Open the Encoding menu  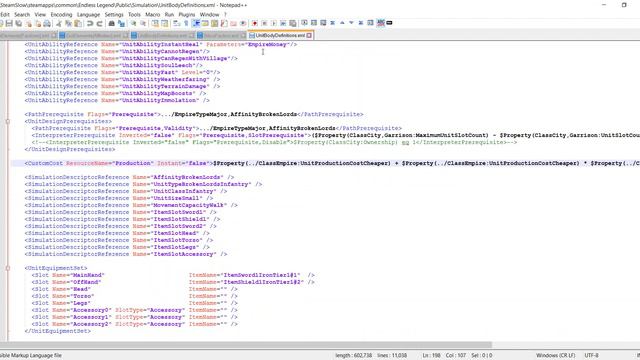coord(61,14)
